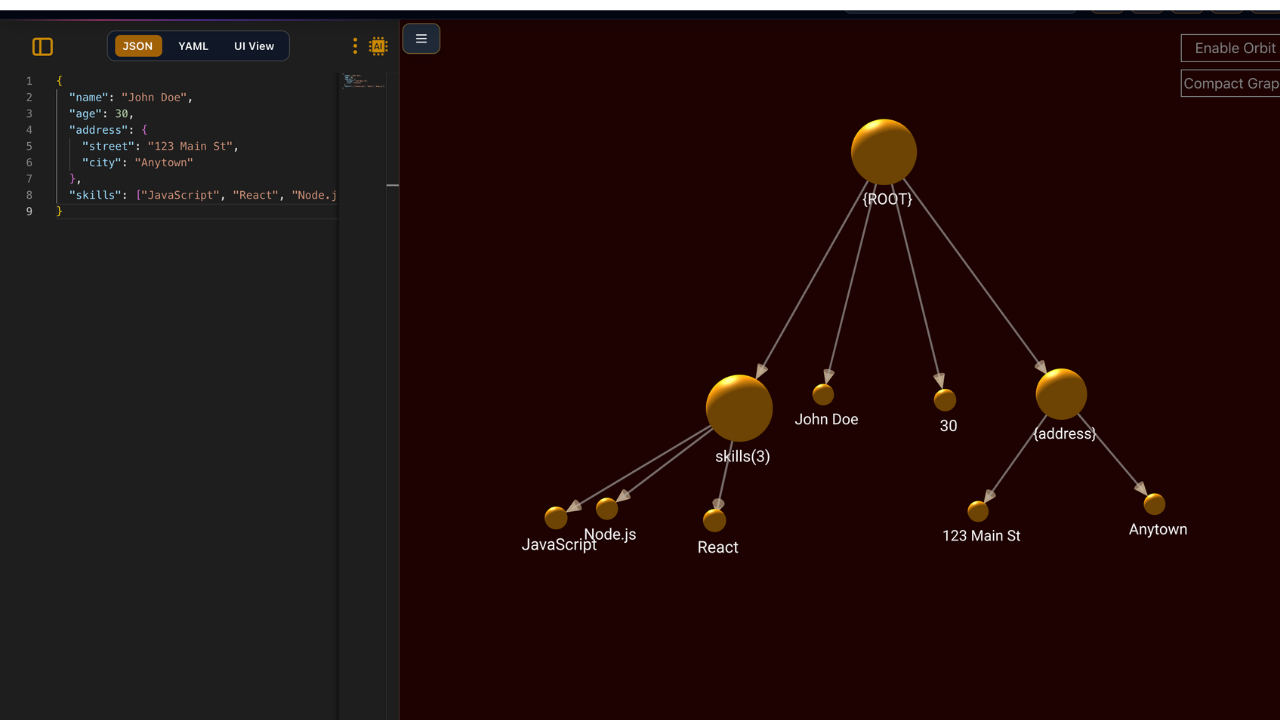Screen dimensions: 1280x720
Task: Collapse the address node's children
Action: tap(1061, 393)
